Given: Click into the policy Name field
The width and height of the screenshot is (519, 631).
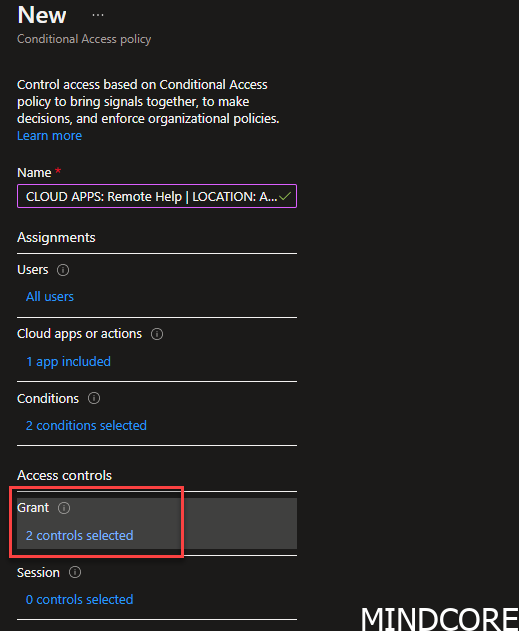Looking at the screenshot, I should [x=157, y=196].
